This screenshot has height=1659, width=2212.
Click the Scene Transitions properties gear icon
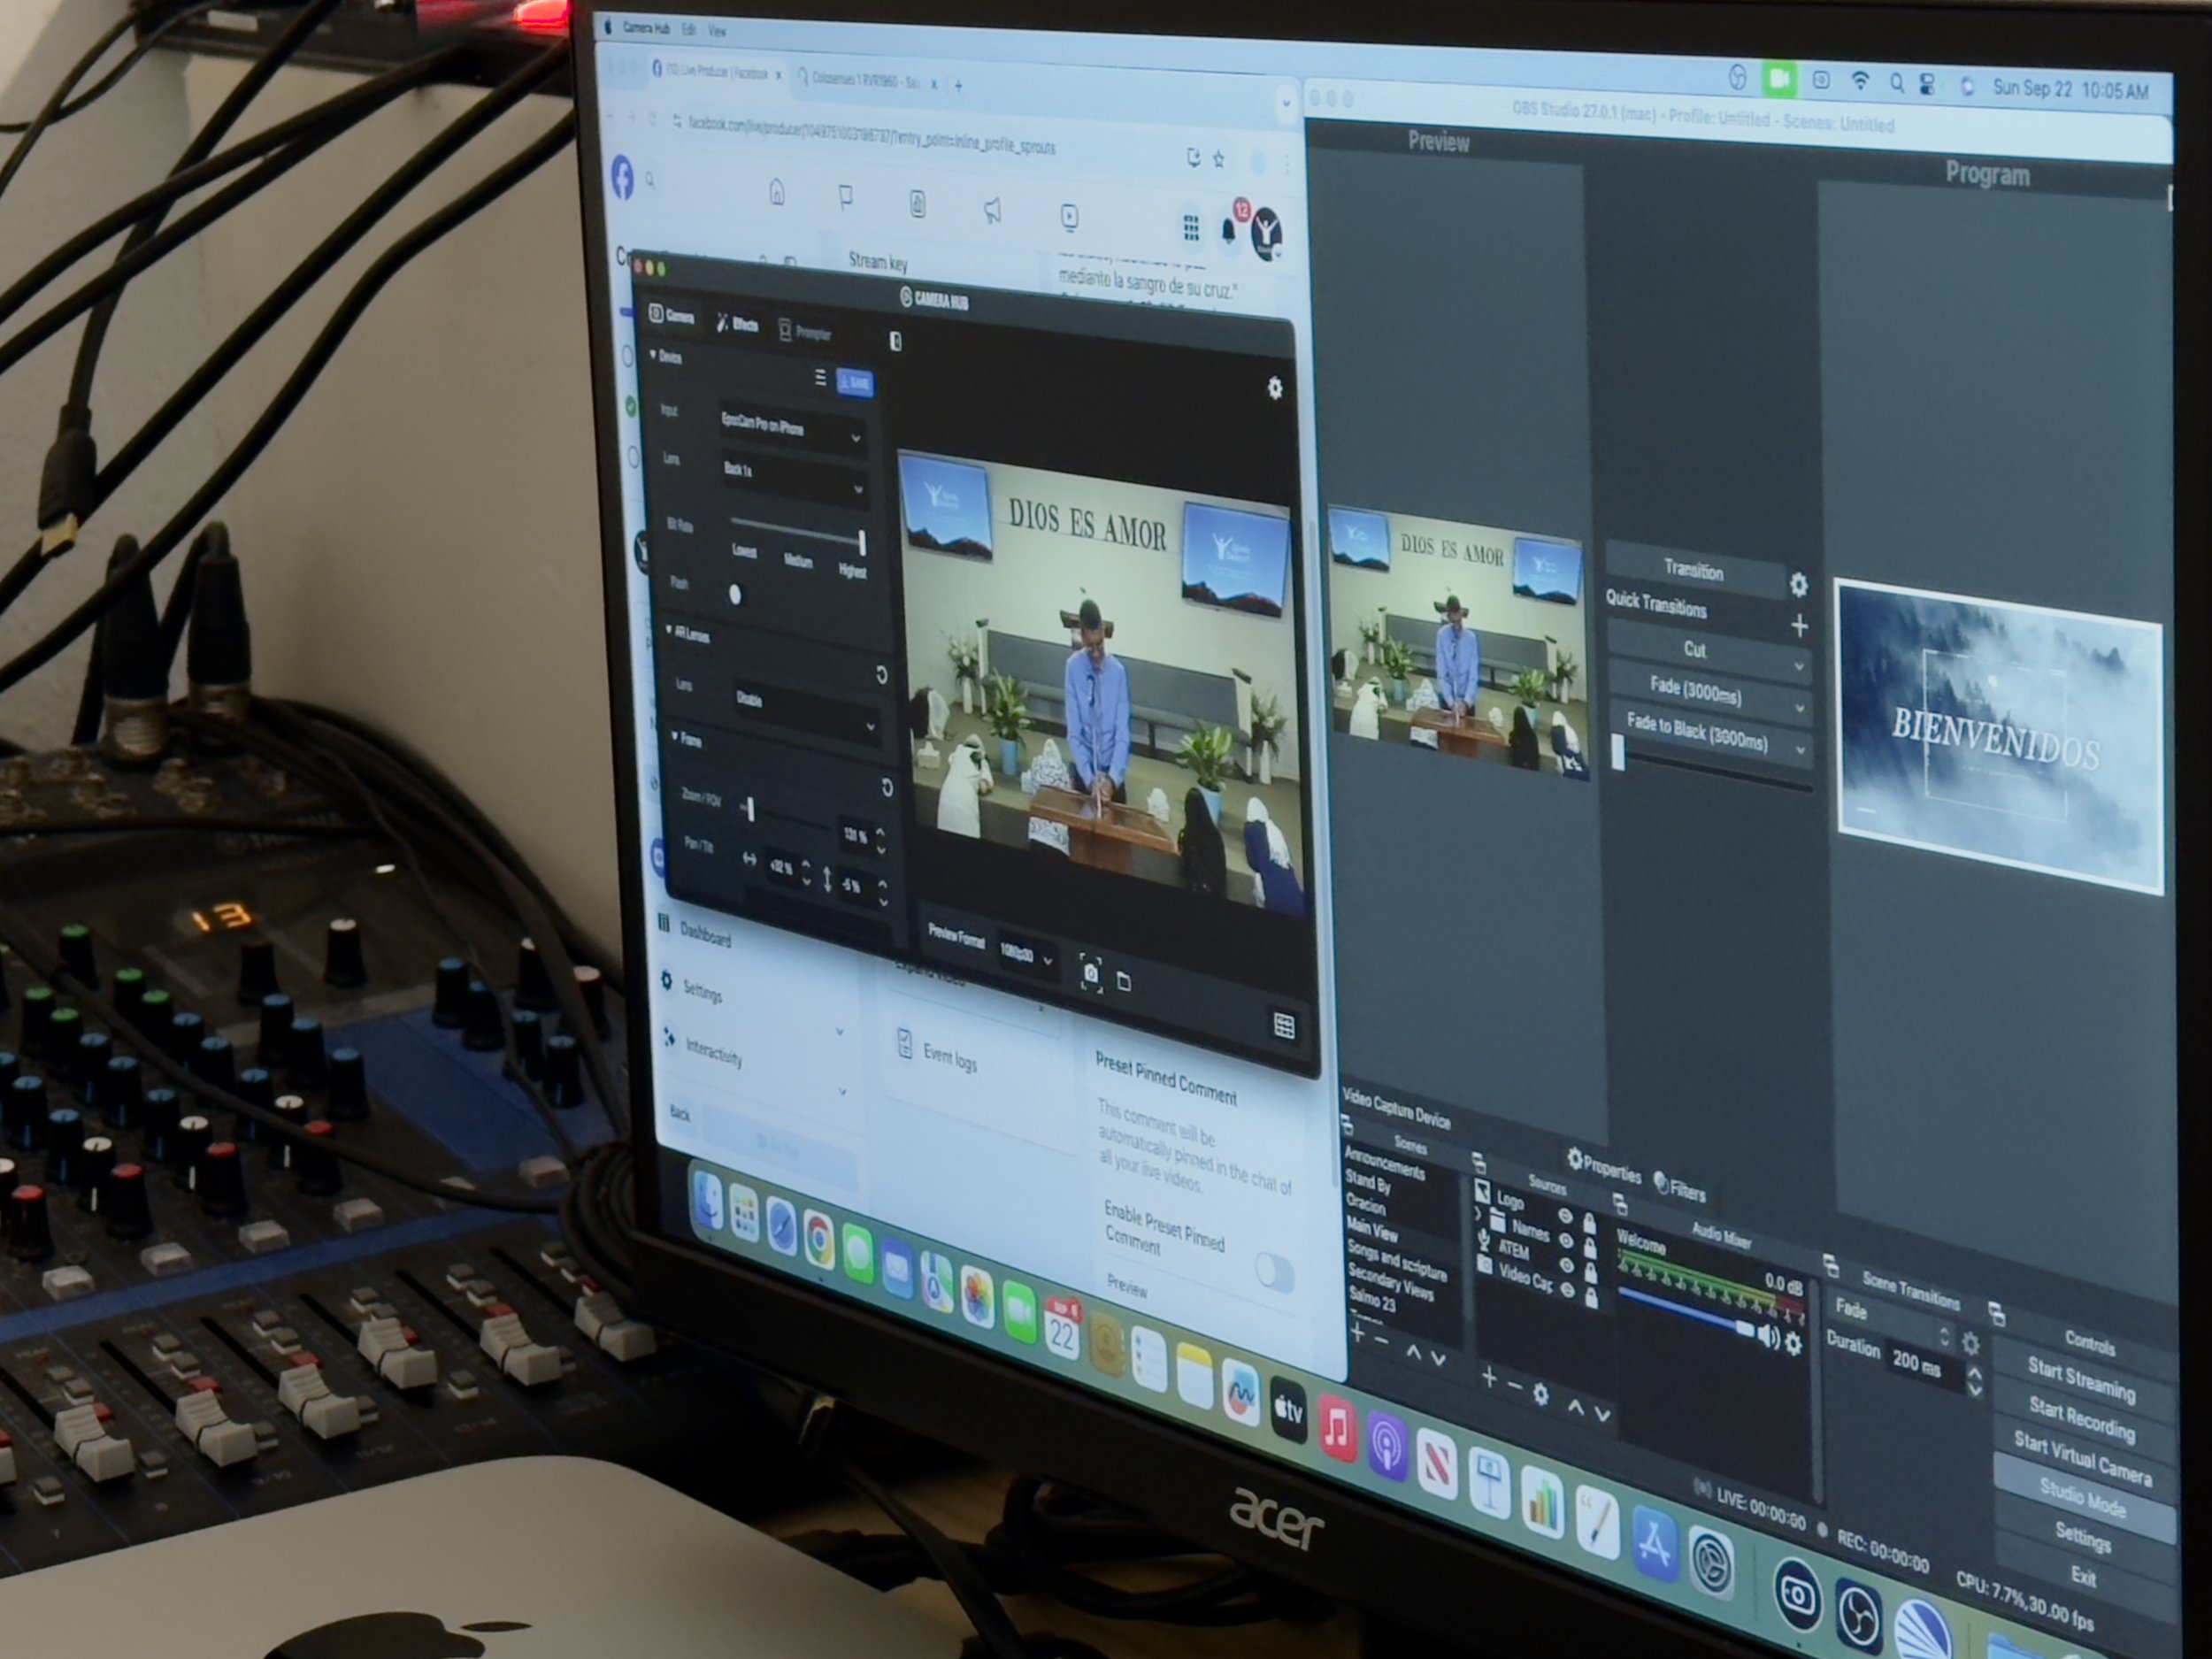click(x=1970, y=1344)
